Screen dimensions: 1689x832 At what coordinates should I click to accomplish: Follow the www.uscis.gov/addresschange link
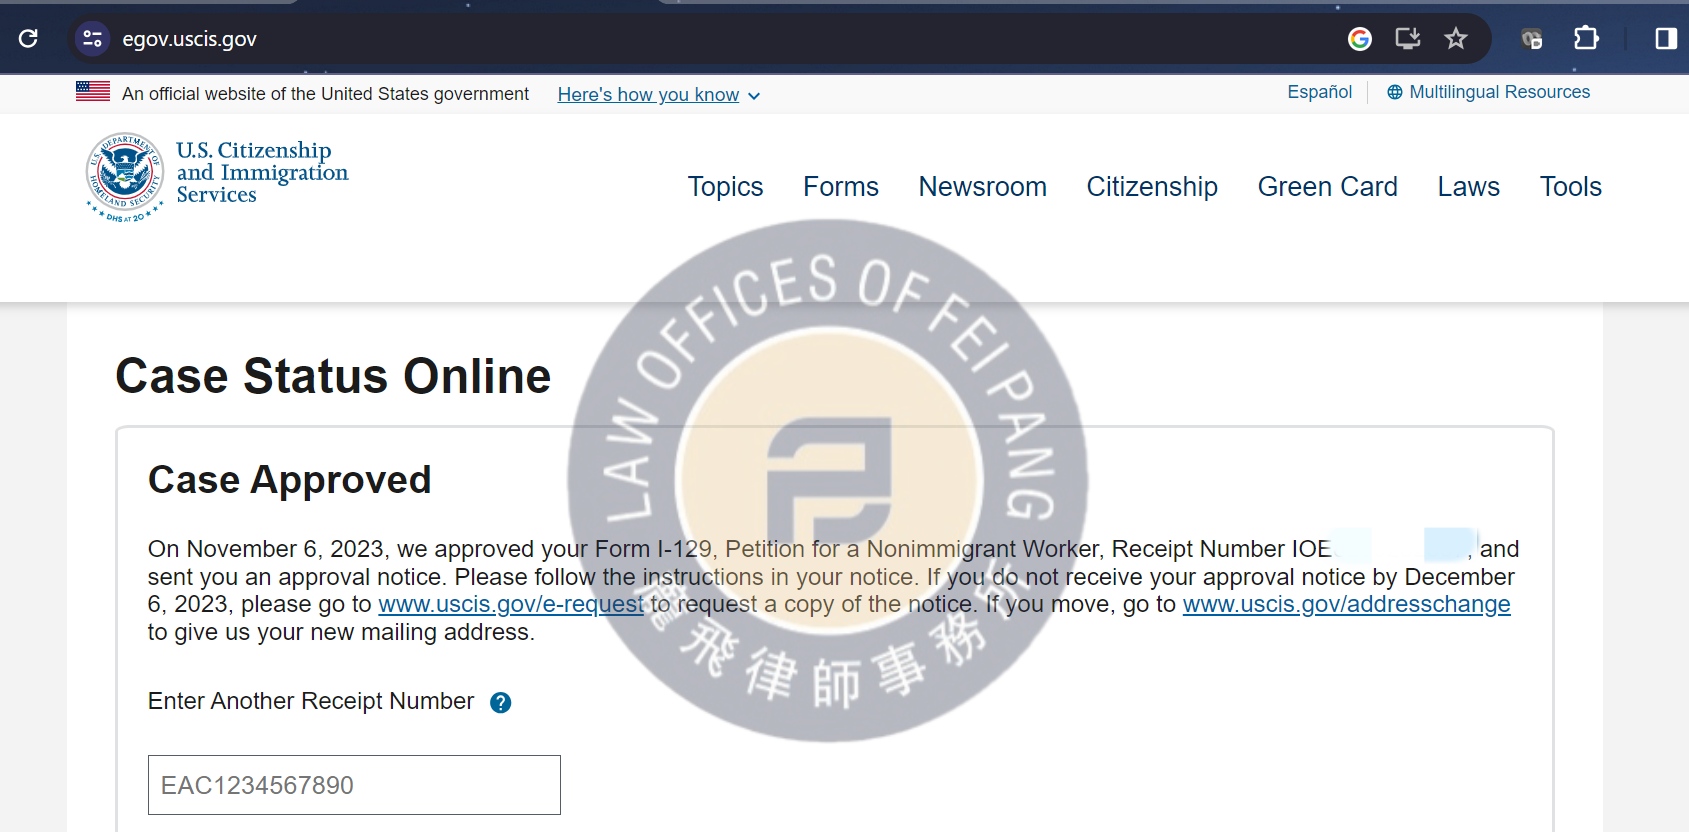coord(1346,605)
